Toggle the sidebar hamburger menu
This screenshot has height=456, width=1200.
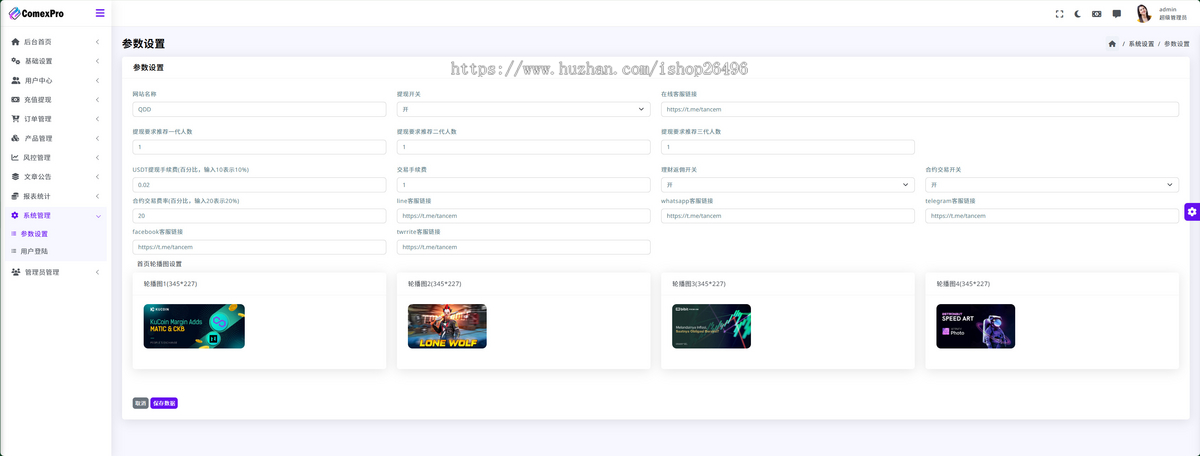click(x=100, y=13)
